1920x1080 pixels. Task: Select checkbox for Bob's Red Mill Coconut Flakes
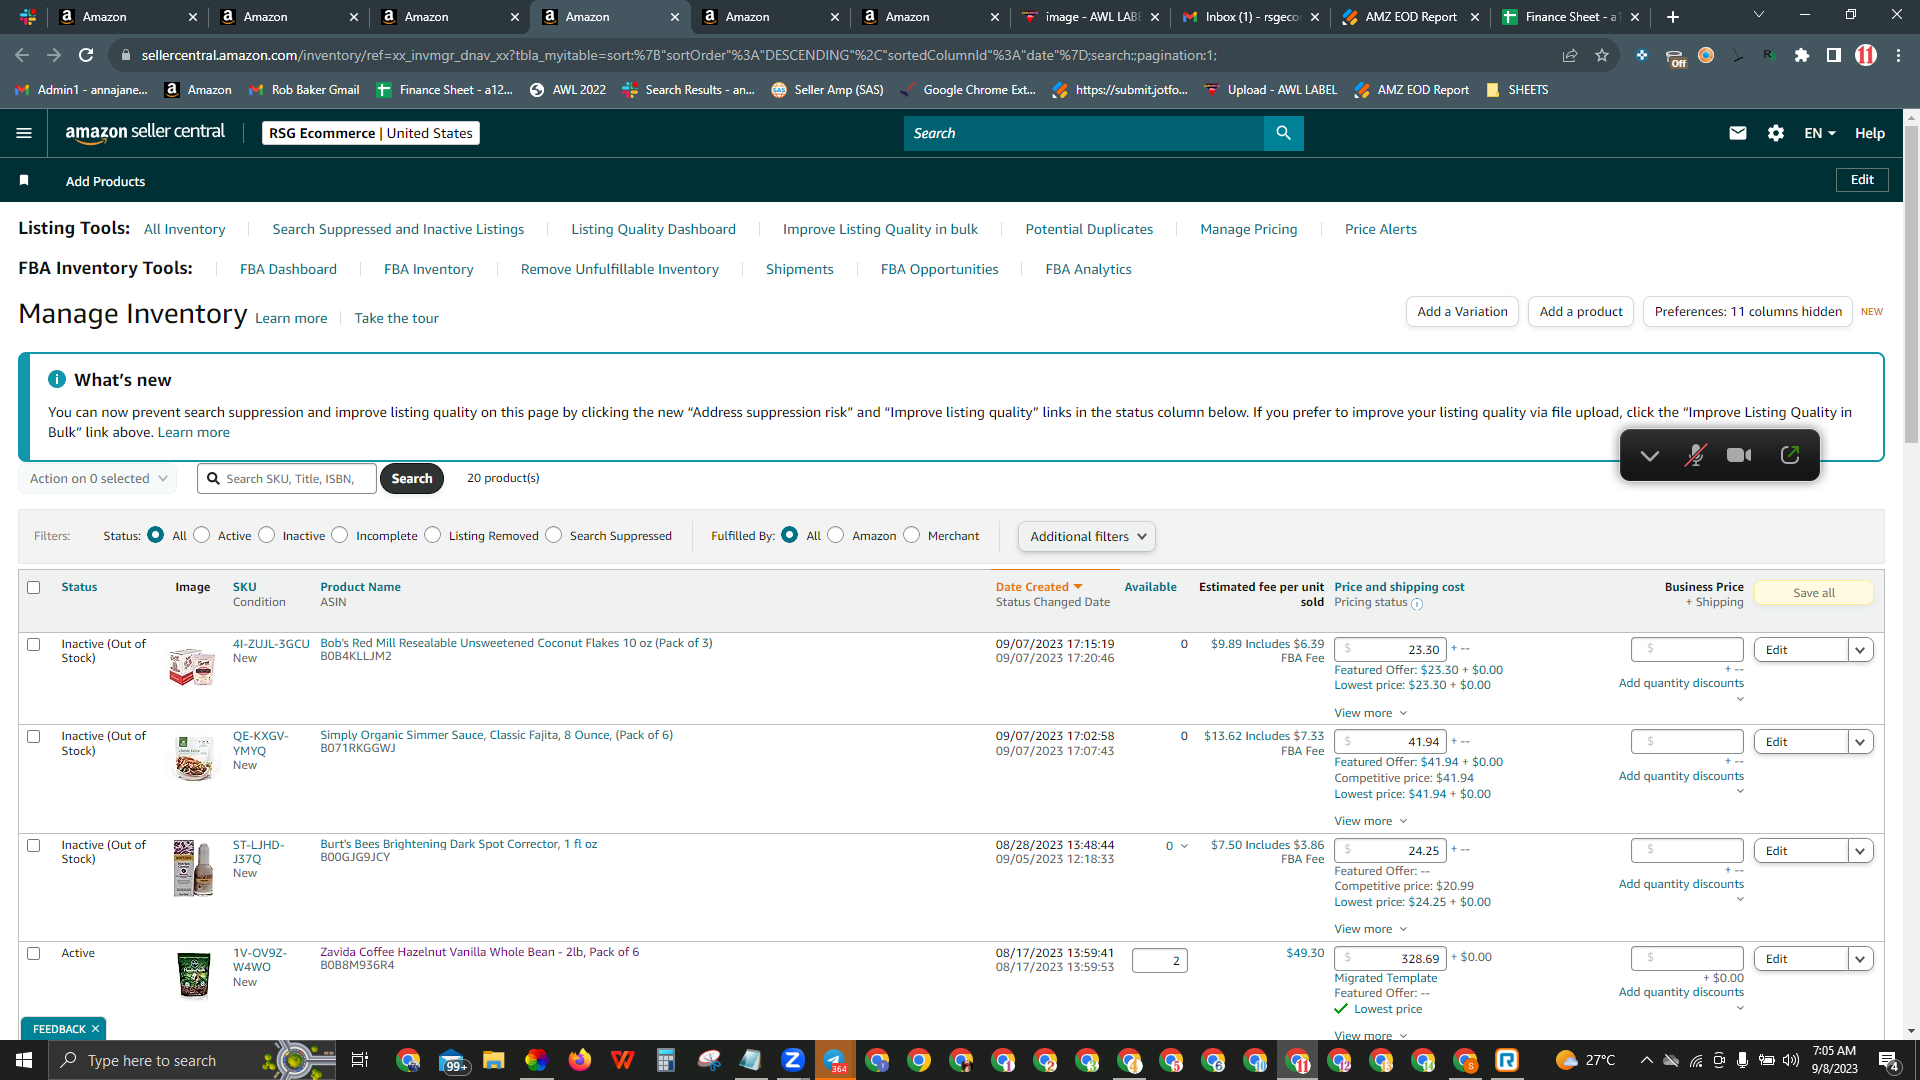[x=34, y=644]
